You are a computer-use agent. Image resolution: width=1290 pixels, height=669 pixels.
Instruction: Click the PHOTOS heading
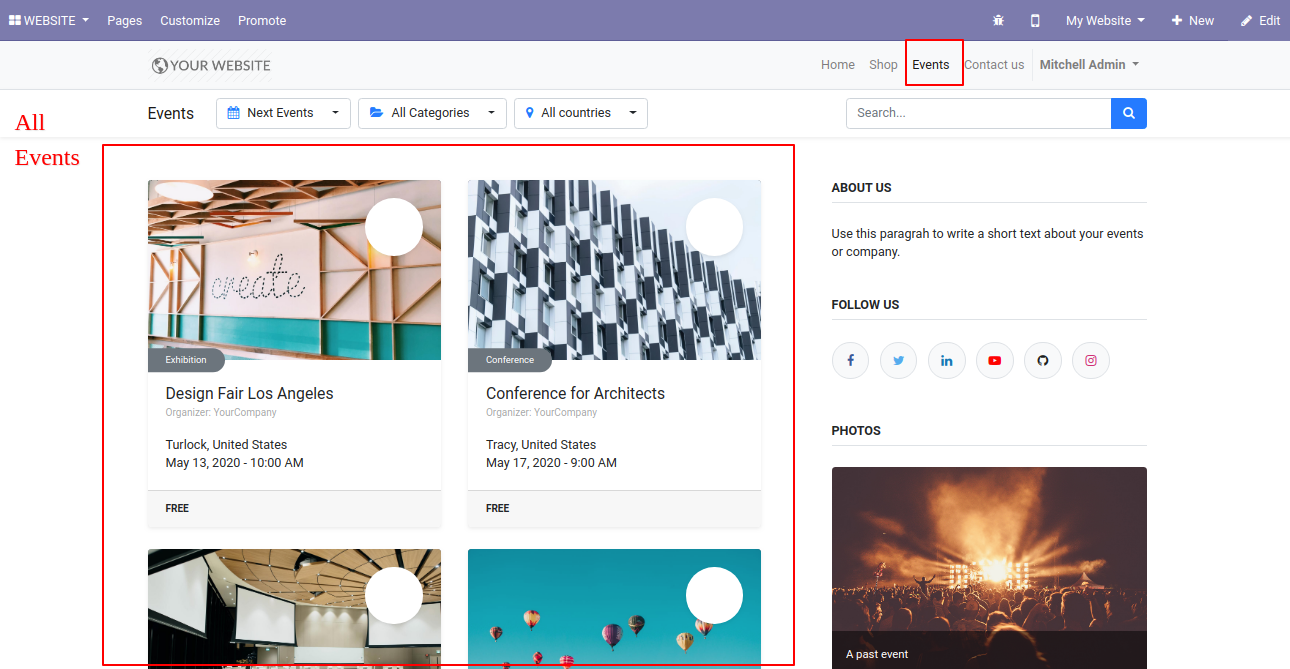[x=856, y=431]
